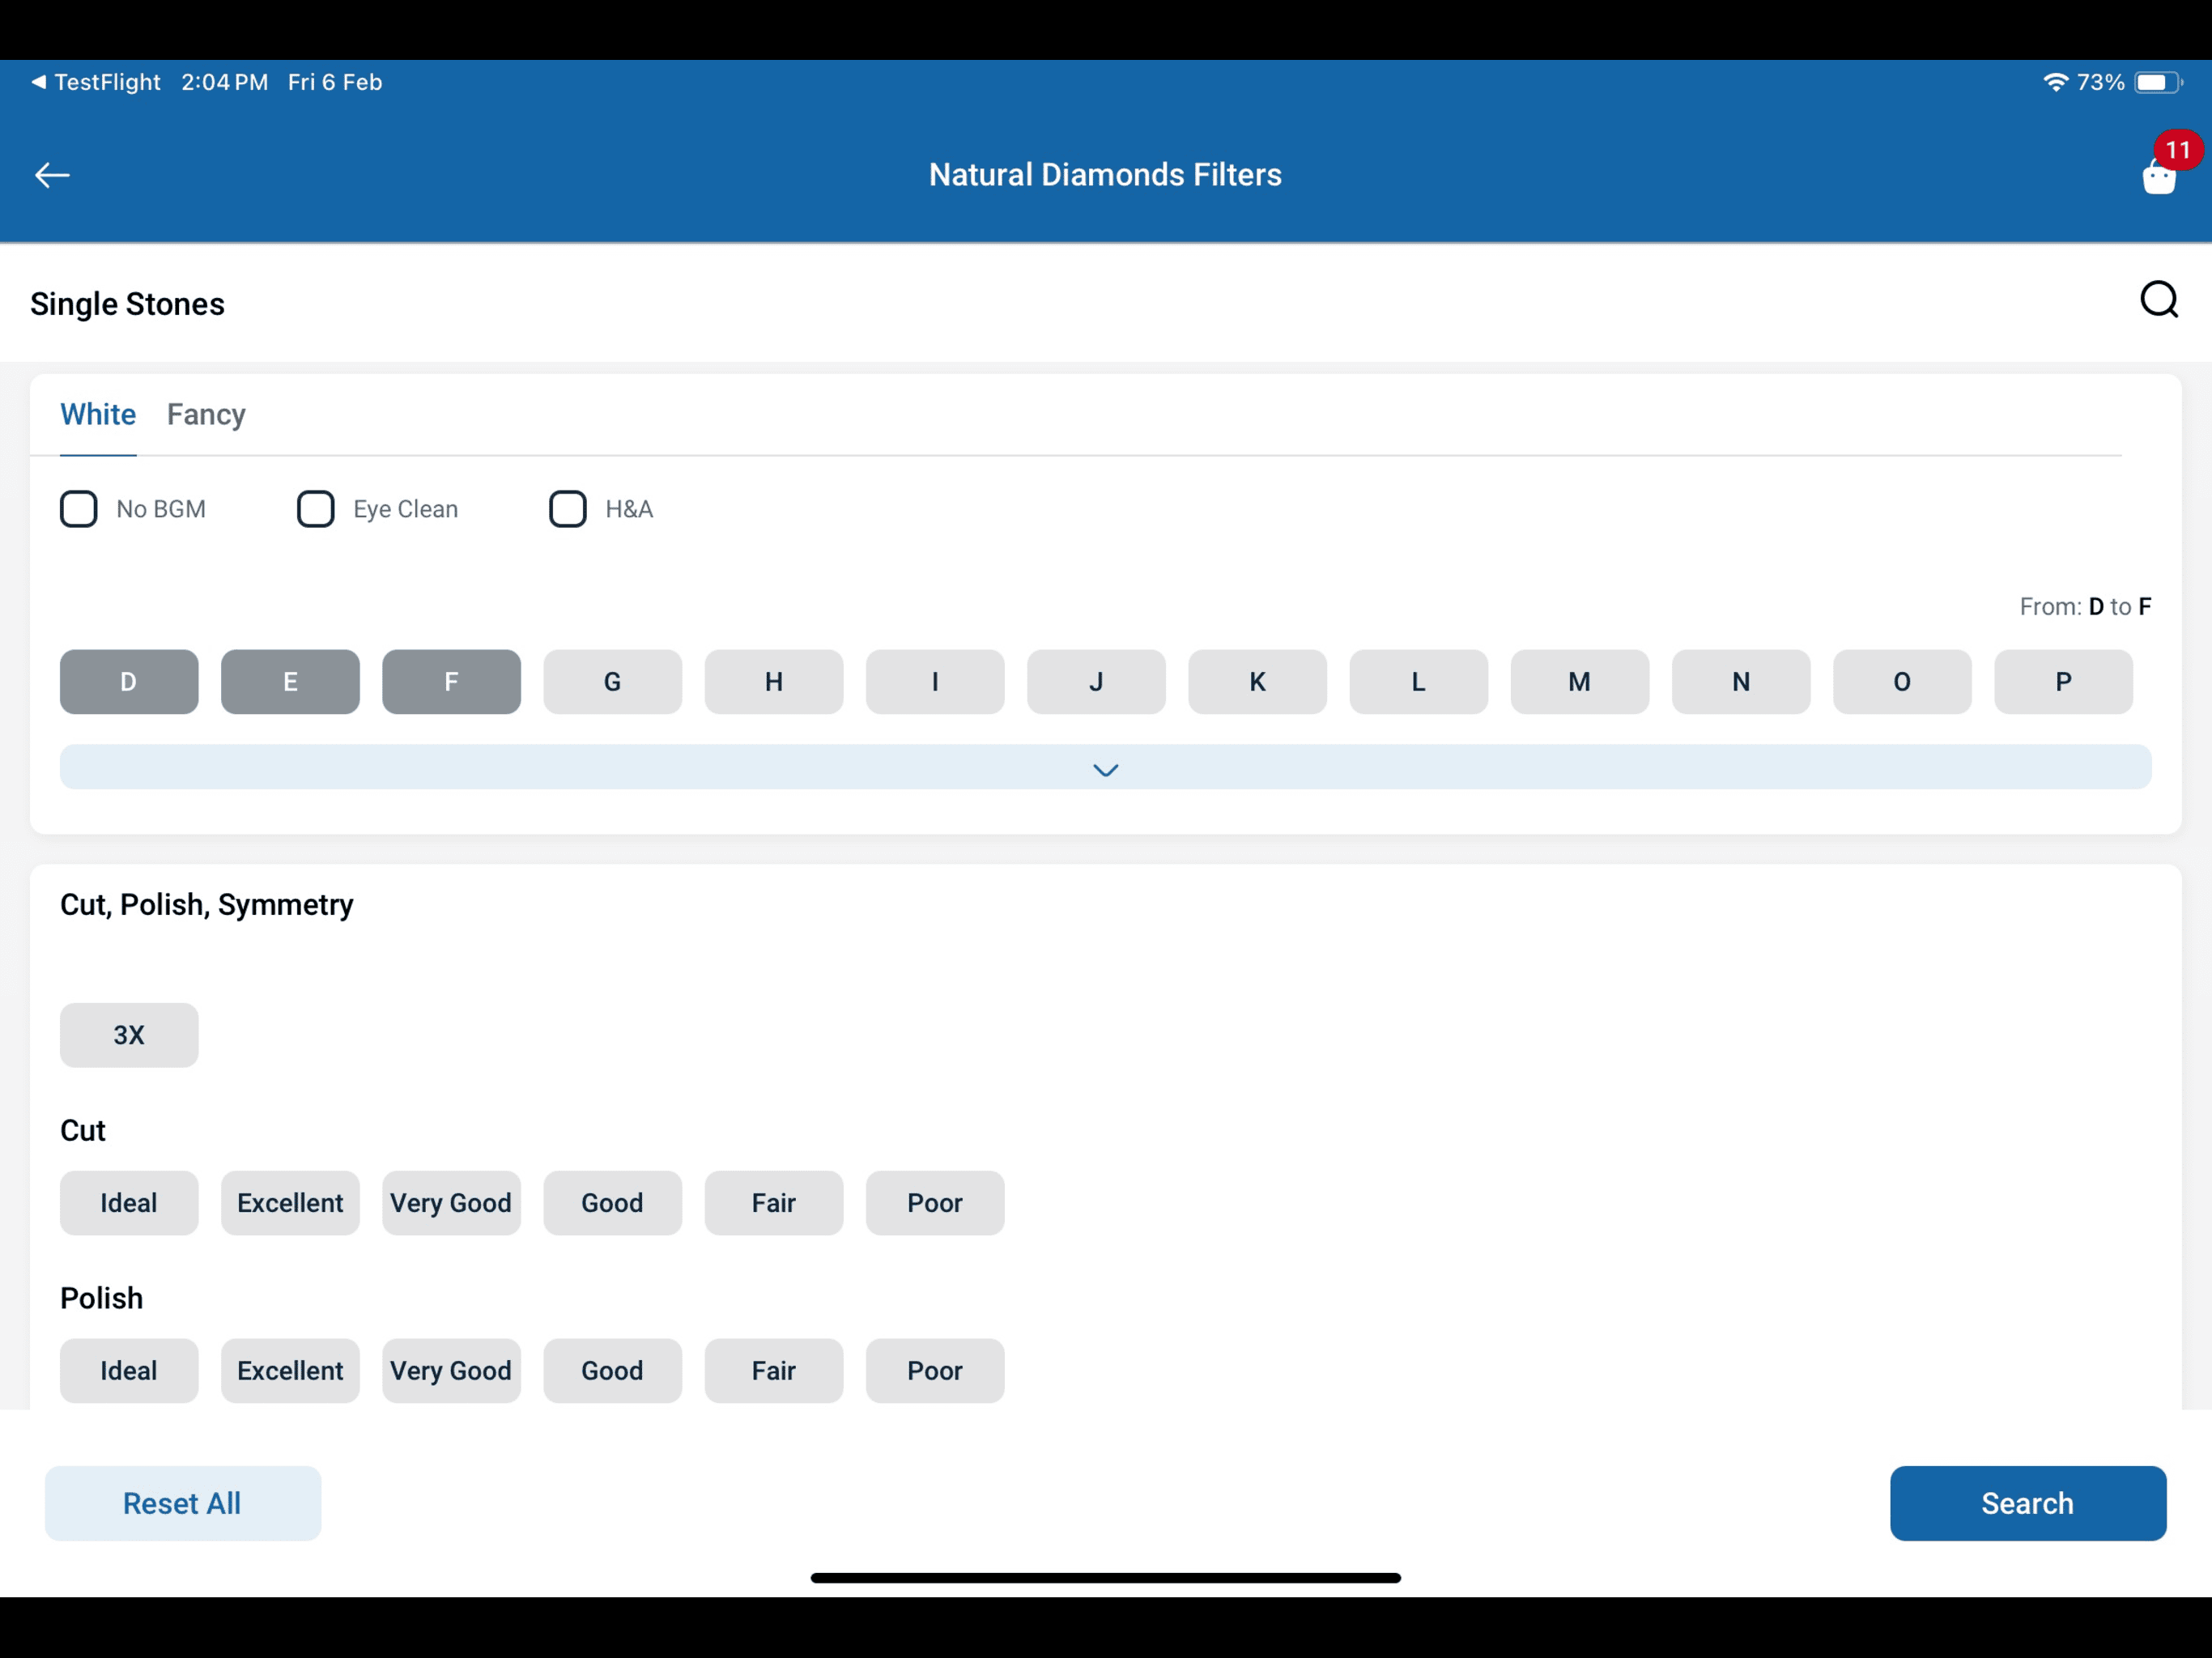
Task: Select Poor under Polish
Action: pos(935,1371)
